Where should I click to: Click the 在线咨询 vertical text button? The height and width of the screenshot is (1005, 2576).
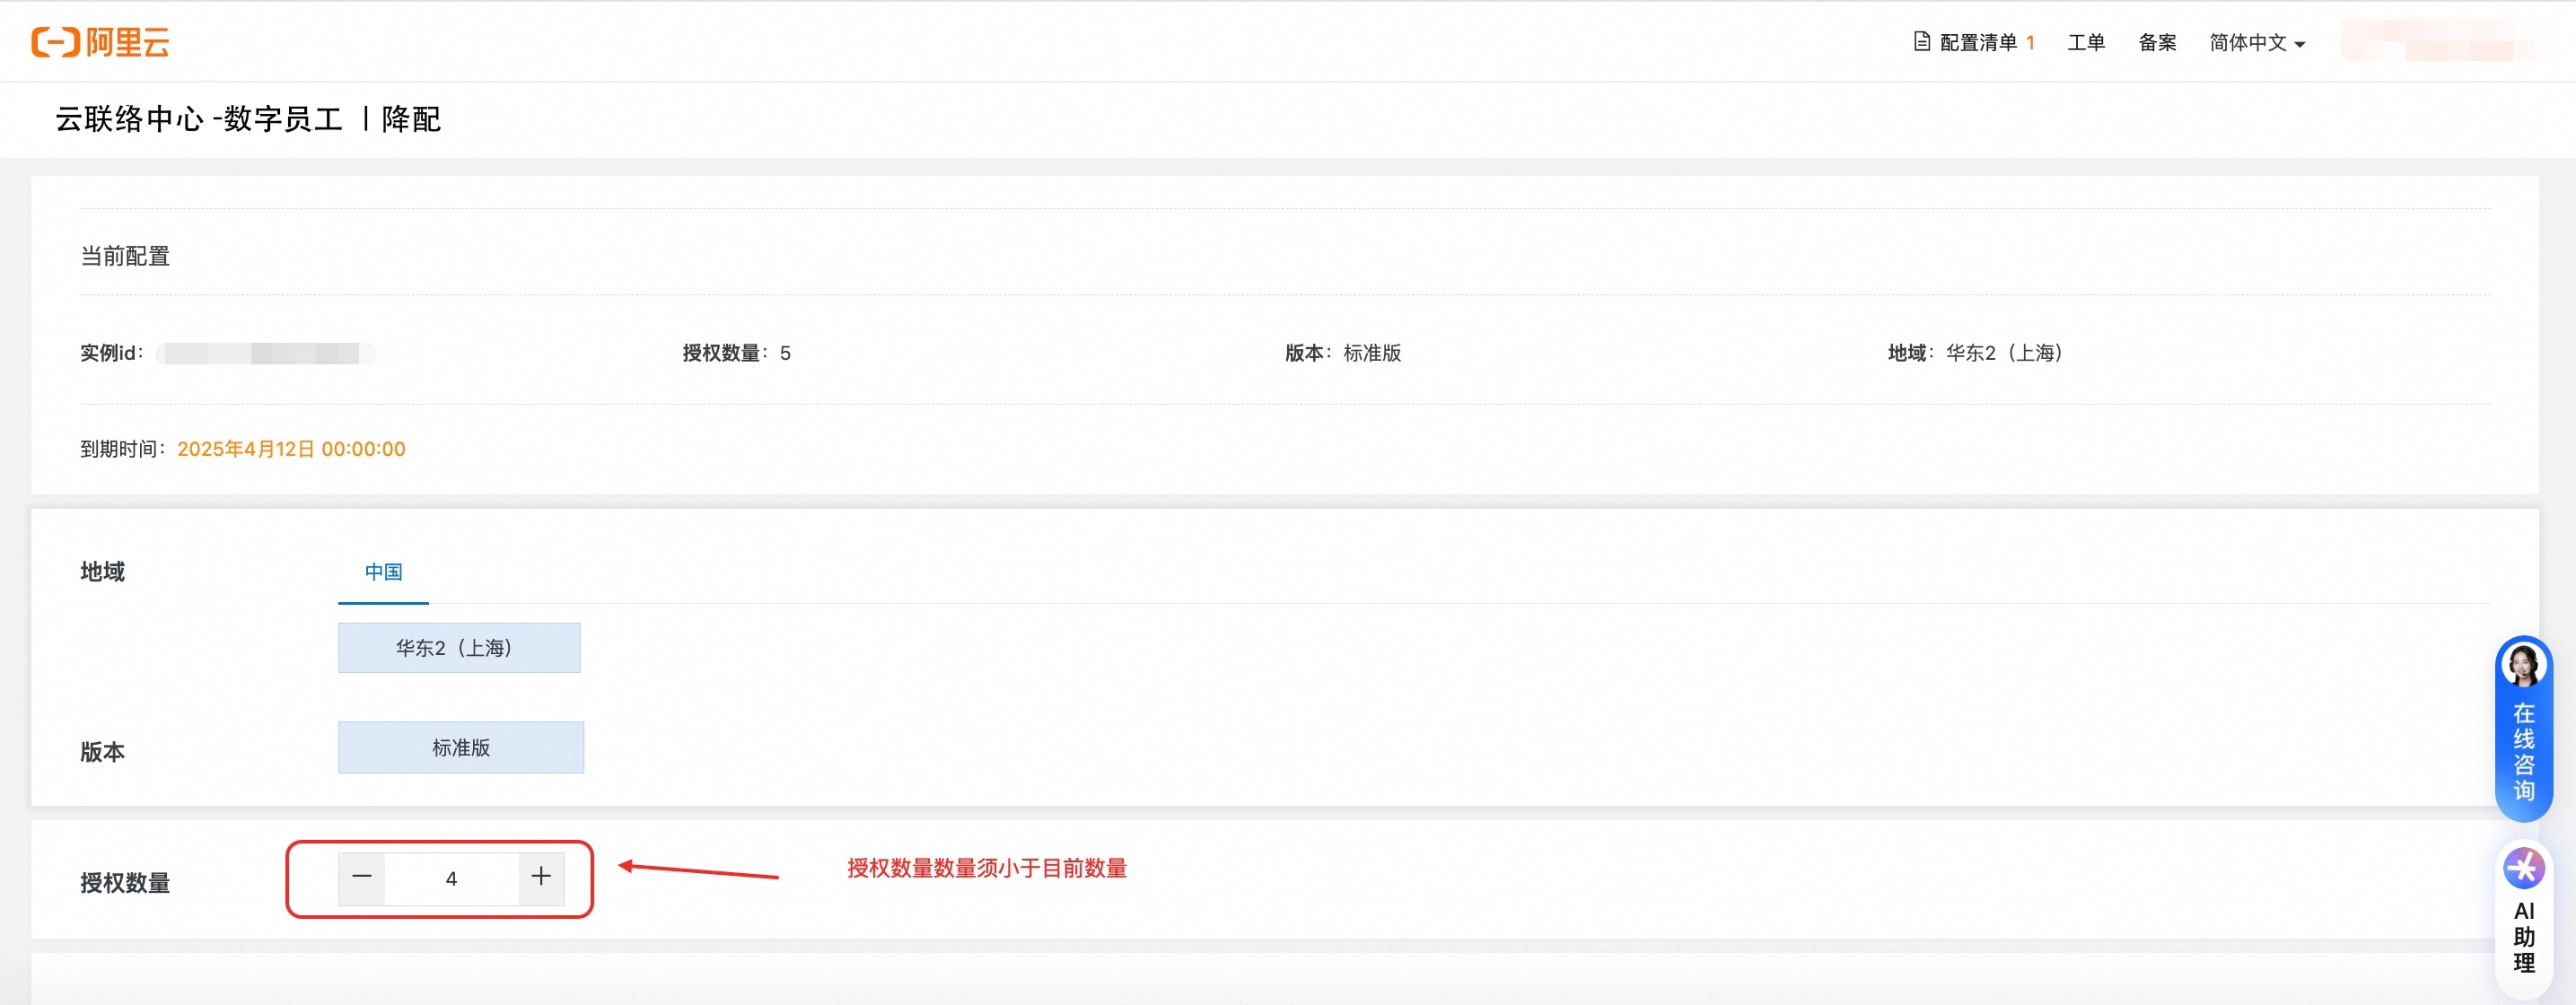(2523, 752)
